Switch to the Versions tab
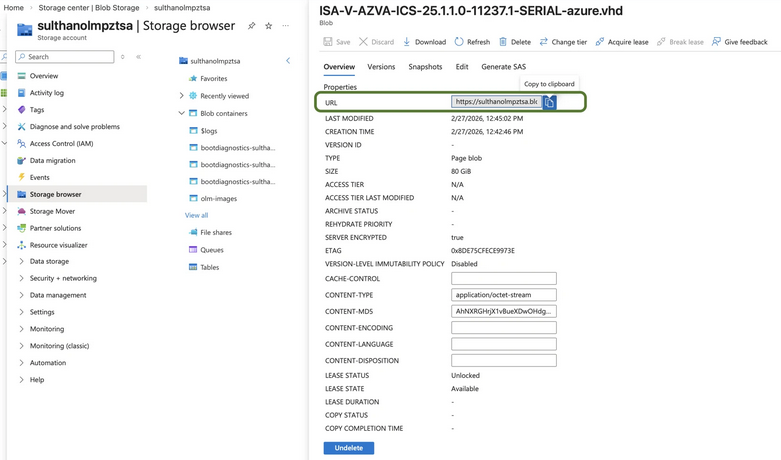781x460 pixels. (x=381, y=67)
